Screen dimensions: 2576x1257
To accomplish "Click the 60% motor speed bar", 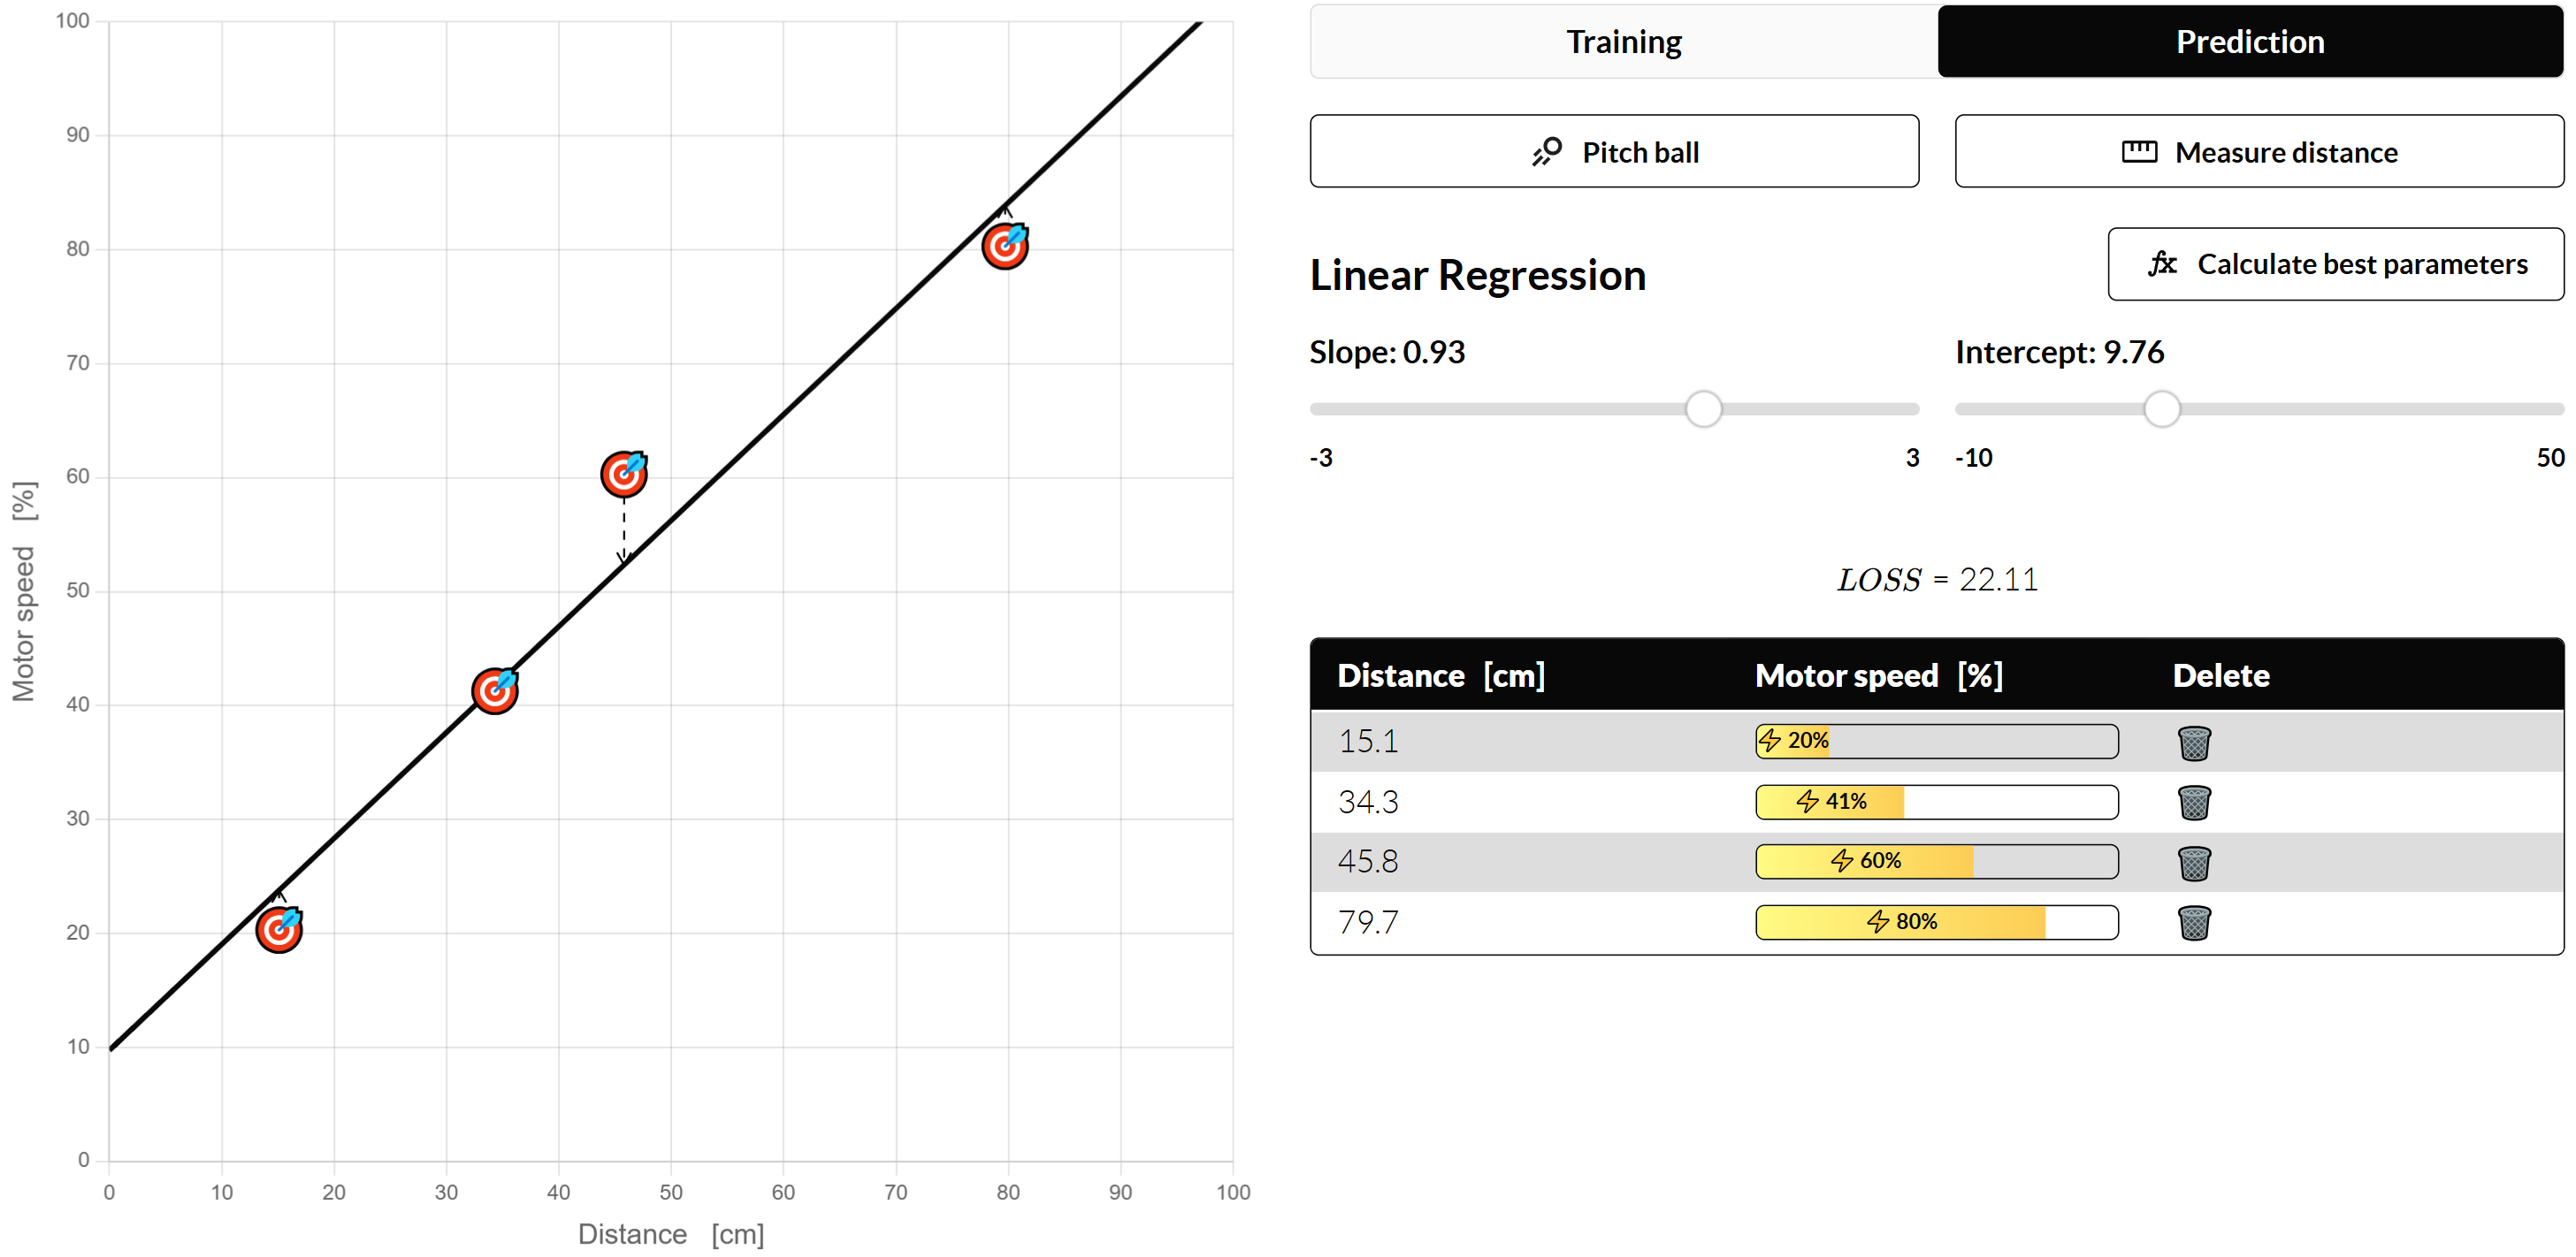I will click(1936, 862).
